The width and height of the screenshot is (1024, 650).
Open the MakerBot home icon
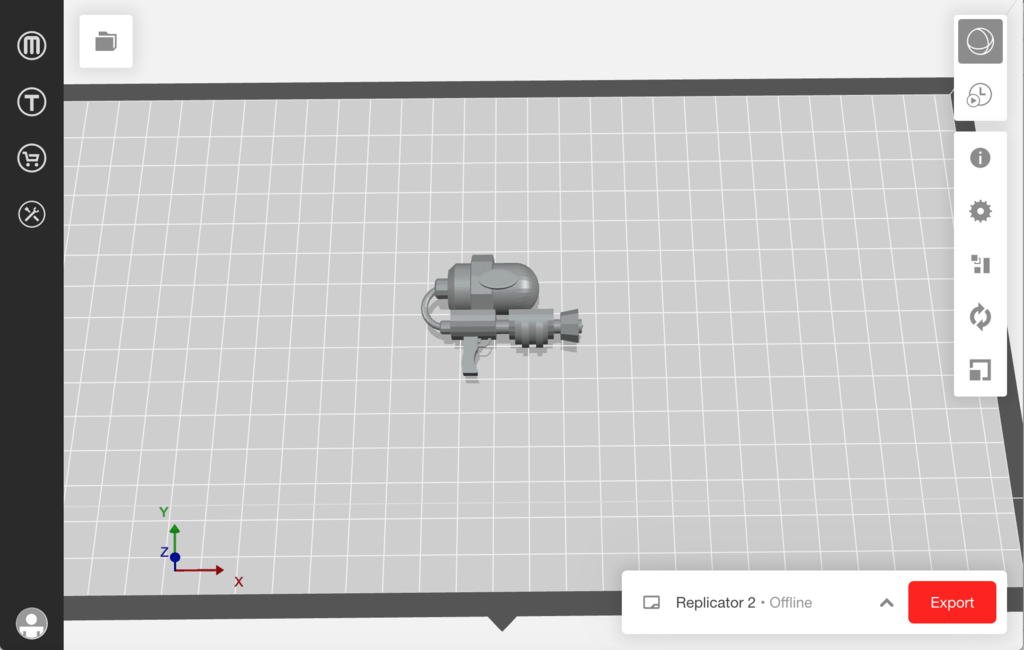coord(31,46)
